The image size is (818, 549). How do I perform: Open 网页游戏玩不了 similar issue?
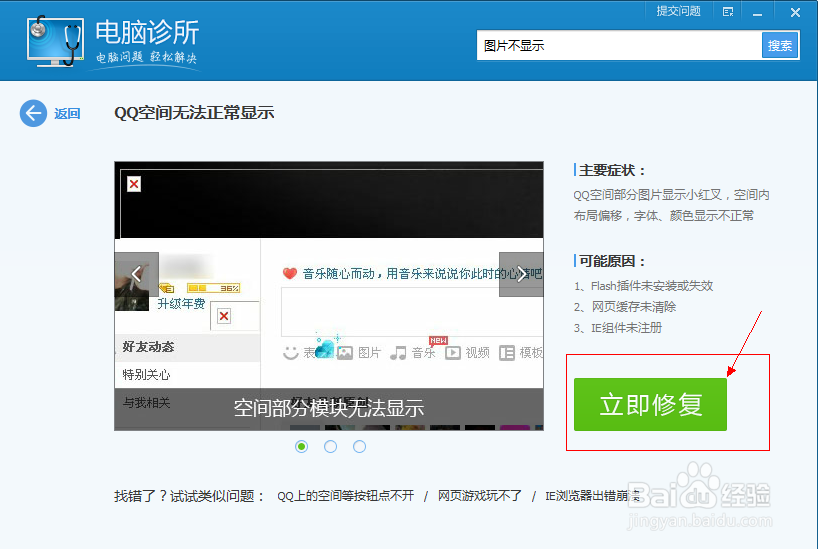pos(479,496)
